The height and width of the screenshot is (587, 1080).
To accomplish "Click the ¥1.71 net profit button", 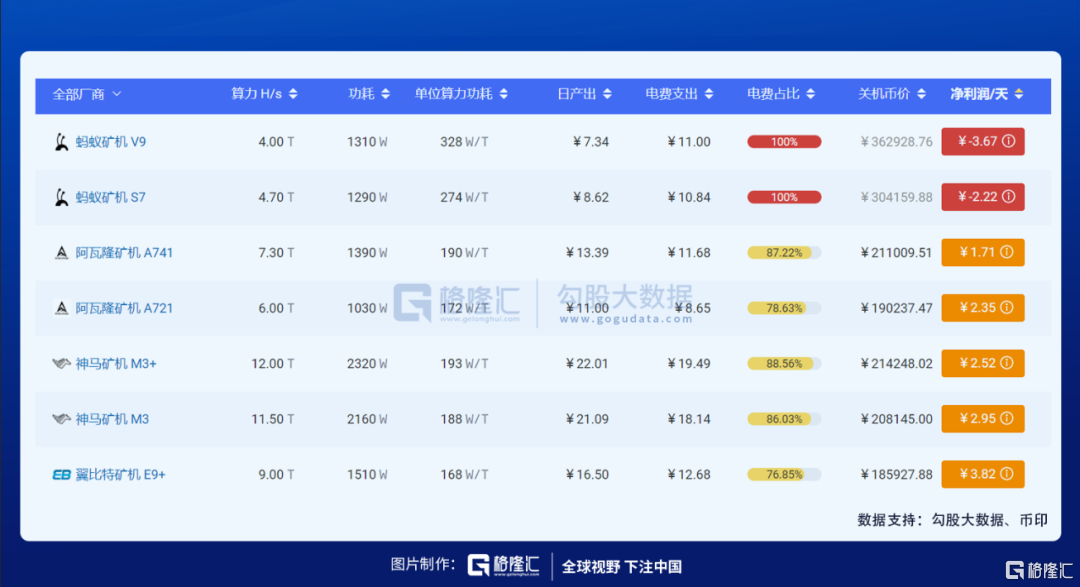I will coord(983,252).
